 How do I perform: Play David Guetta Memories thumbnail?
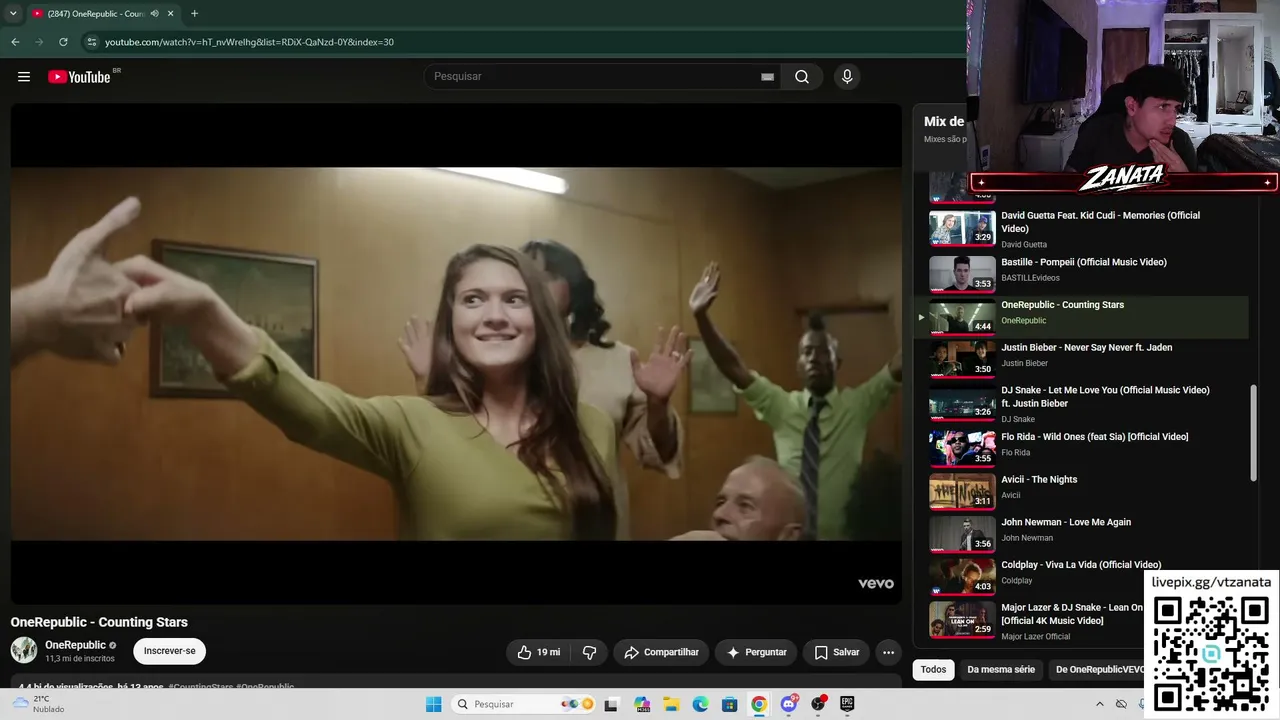(962, 228)
